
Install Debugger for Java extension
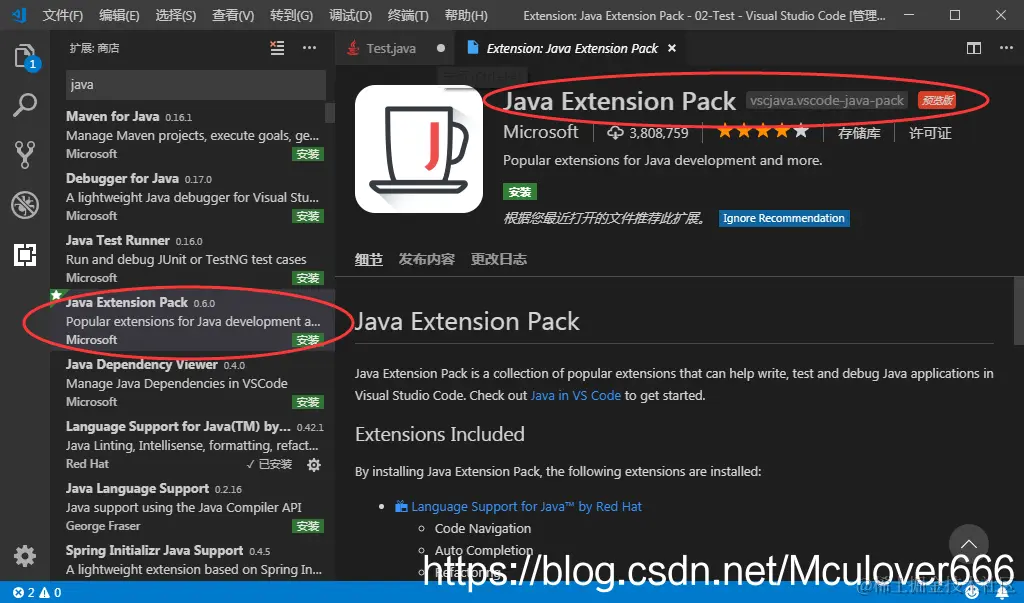point(308,216)
